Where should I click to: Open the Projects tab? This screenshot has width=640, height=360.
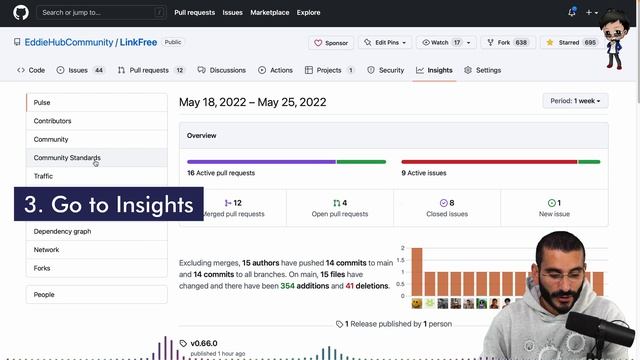click(329, 70)
